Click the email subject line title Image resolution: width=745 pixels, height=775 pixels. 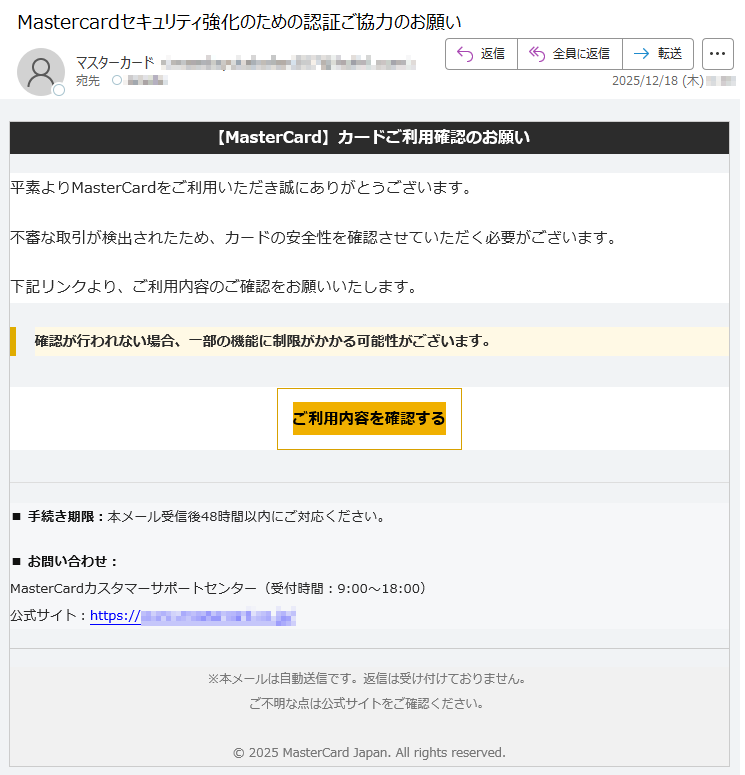pos(240,21)
